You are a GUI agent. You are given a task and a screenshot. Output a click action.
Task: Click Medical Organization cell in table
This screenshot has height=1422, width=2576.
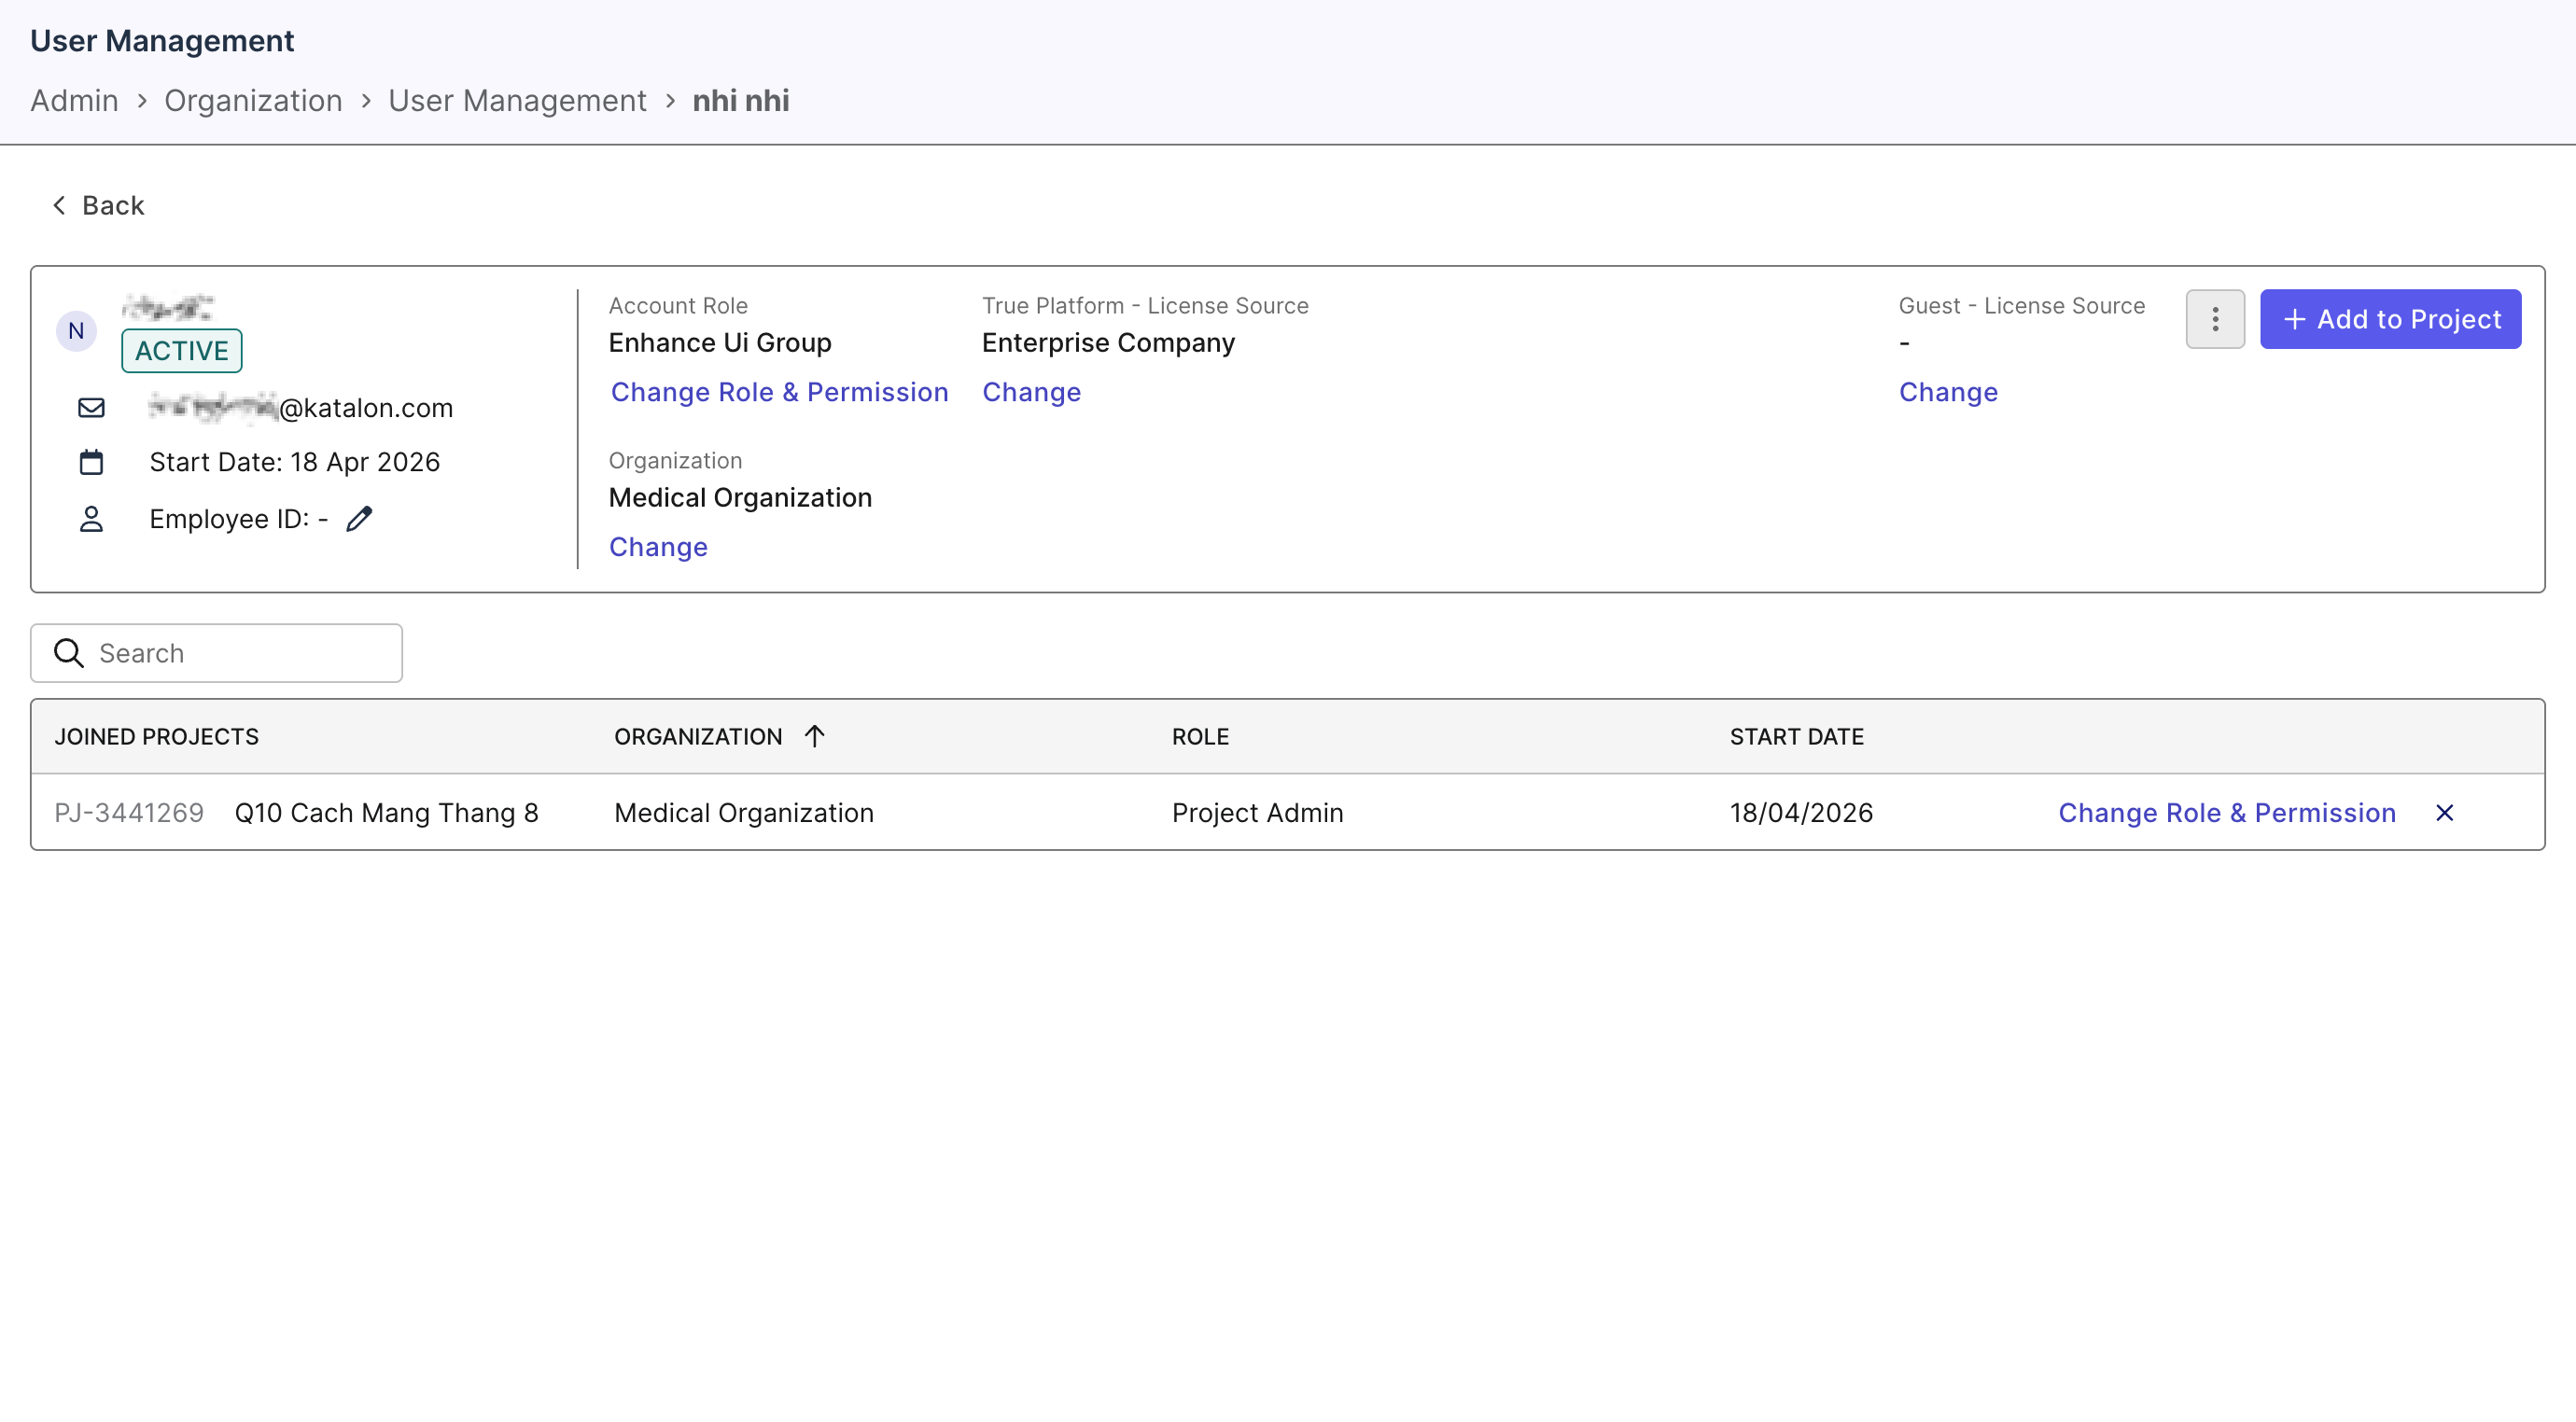point(743,812)
